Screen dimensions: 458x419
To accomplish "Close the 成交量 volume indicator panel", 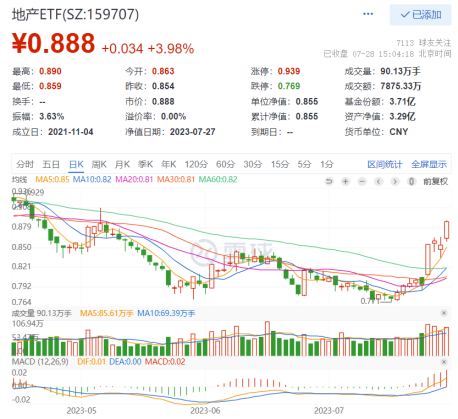I will (444, 313).
